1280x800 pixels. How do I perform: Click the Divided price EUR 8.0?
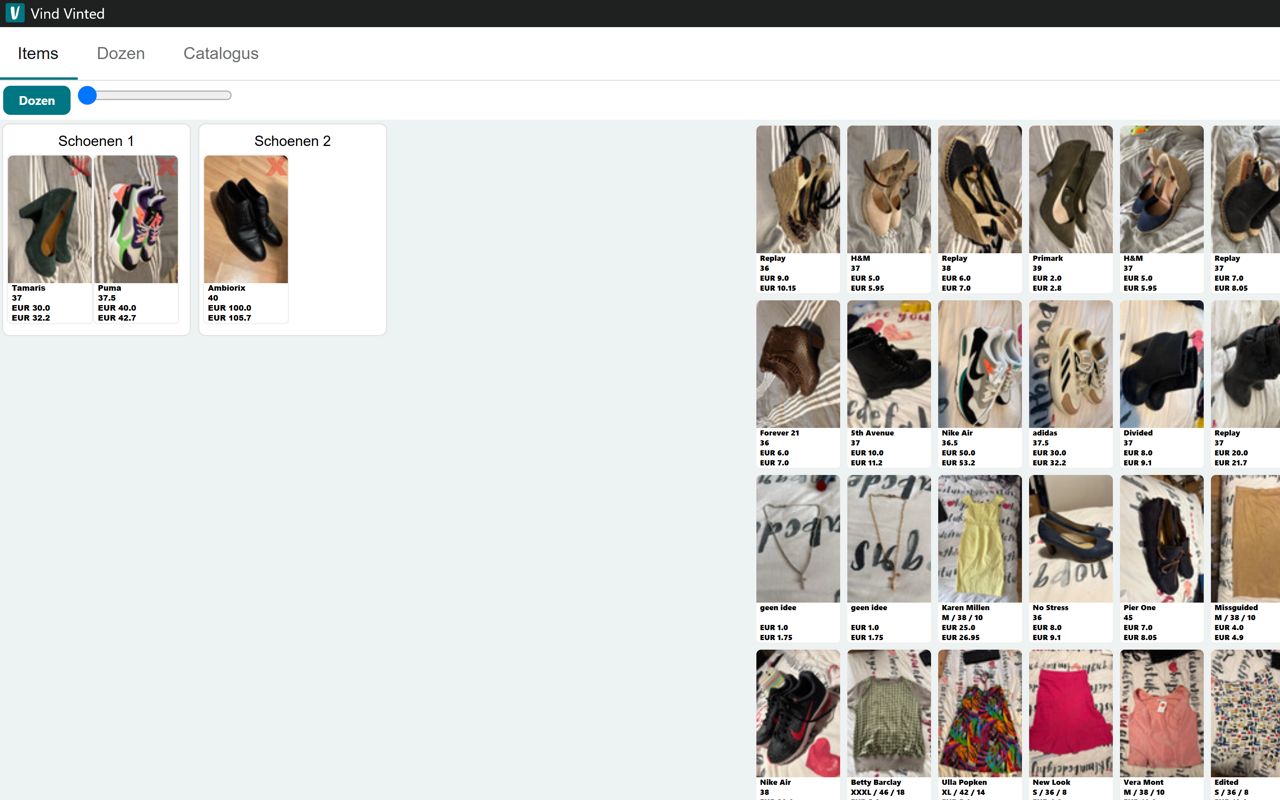tap(1139, 453)
